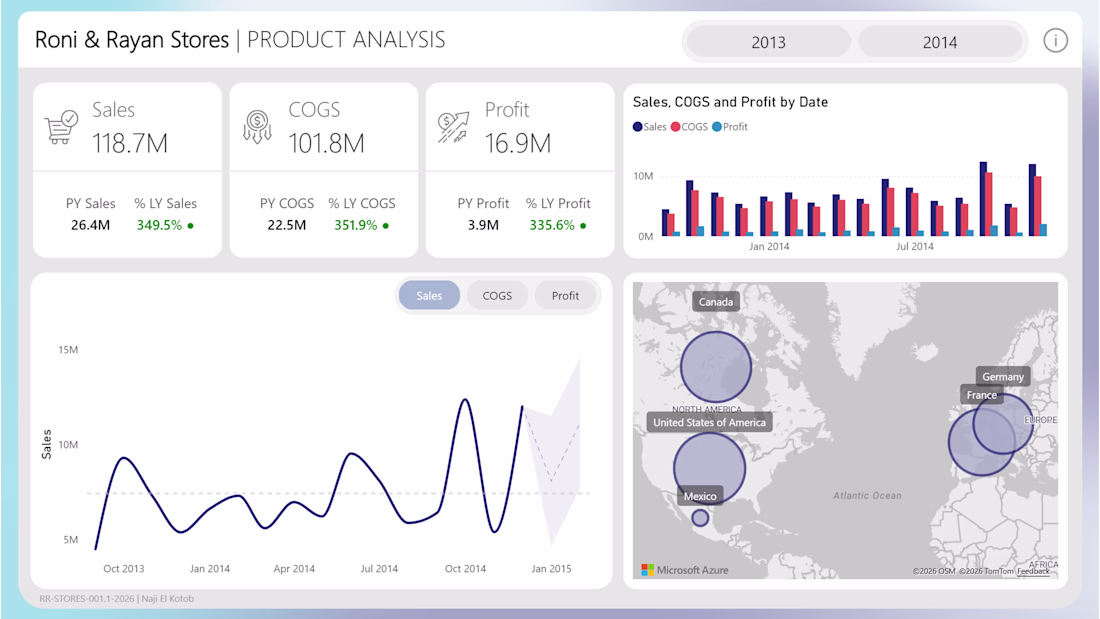Select the Mexico bubble on map

pyautogui.click(x=699, y=518)
